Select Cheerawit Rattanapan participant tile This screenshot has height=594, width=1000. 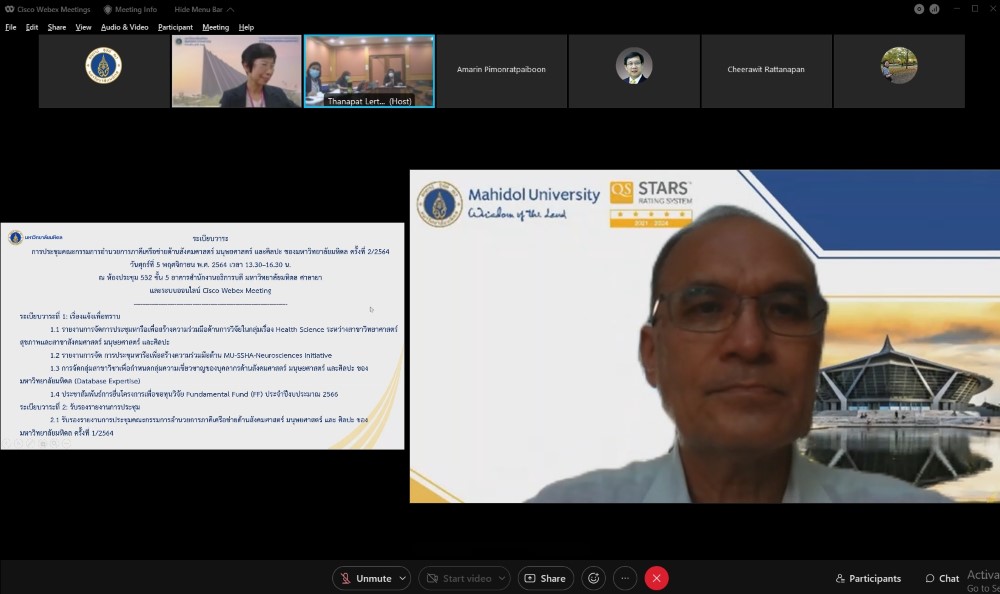pos(766,70)
